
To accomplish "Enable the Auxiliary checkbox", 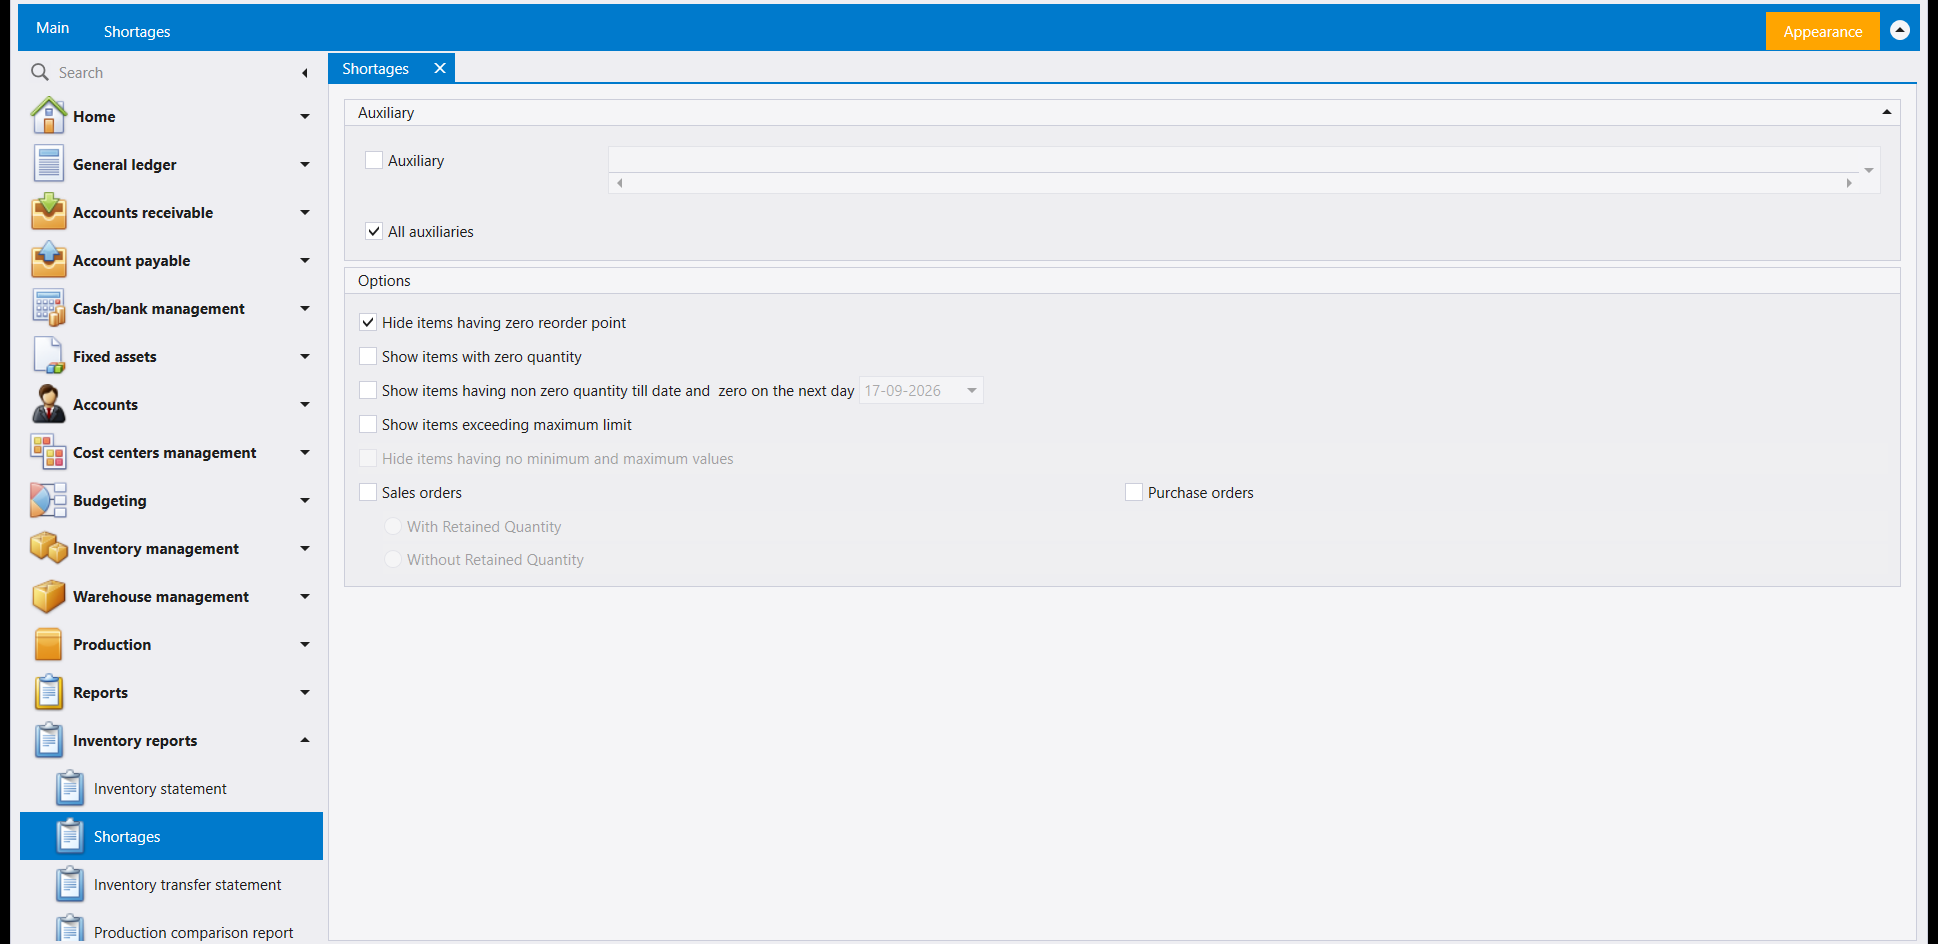I will tap(374, 160).
